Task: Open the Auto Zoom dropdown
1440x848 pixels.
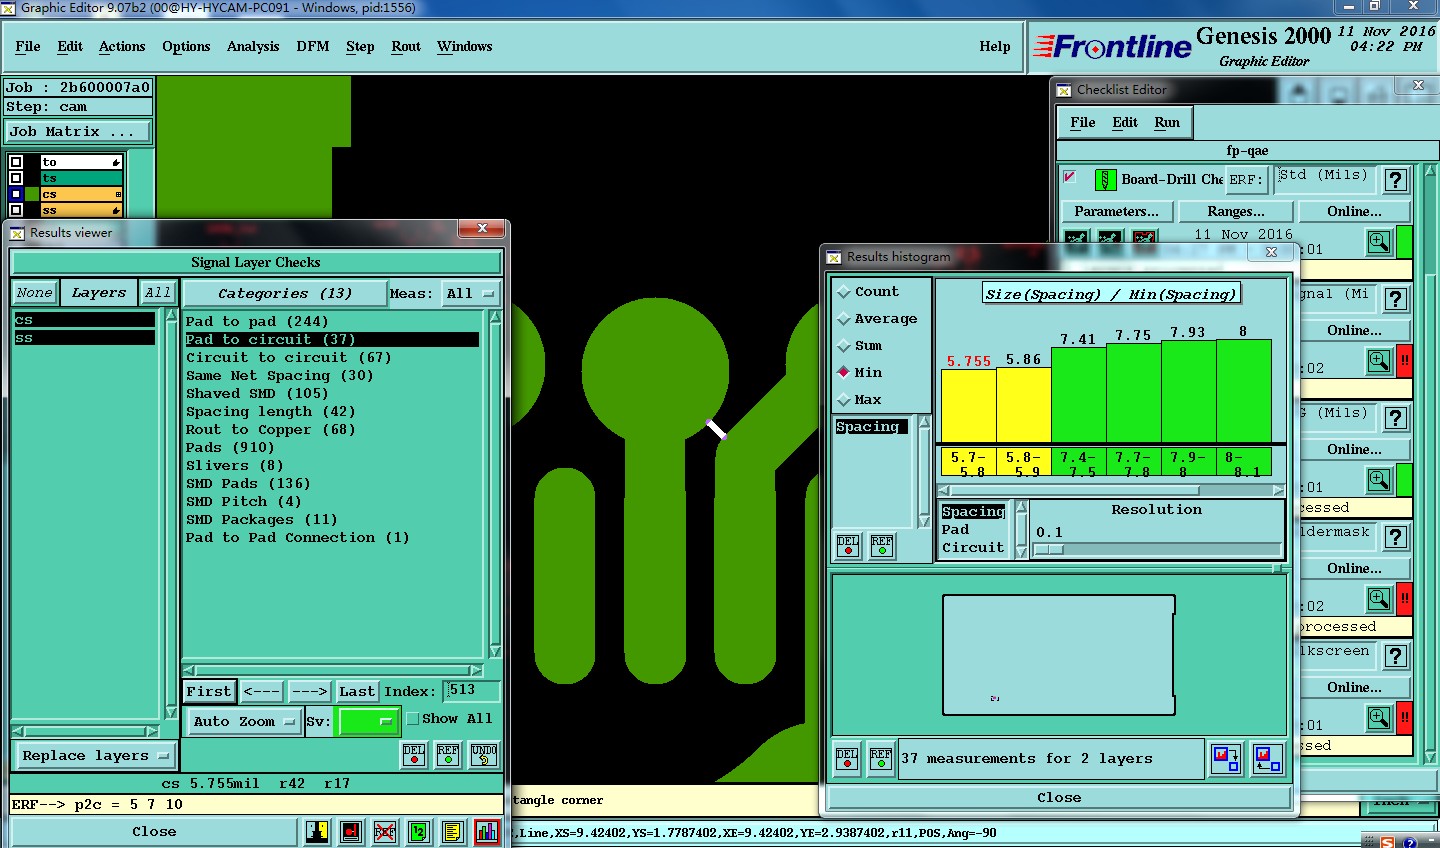Action: pyautogui.click(x=244, y=721)
